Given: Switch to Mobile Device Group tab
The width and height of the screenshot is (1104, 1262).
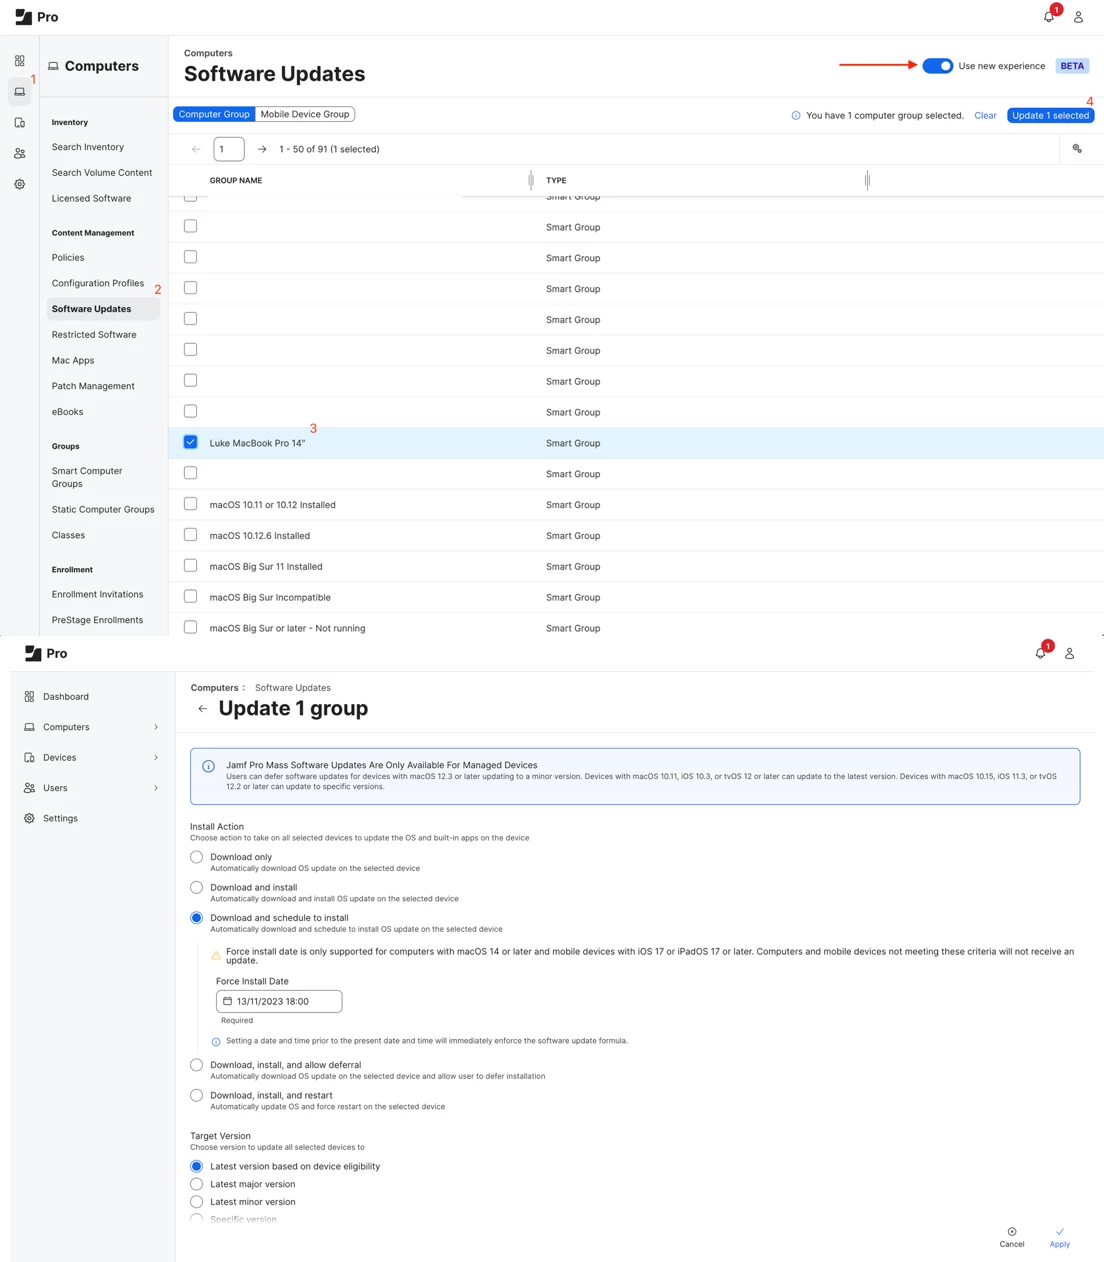Looking at the screenshot, I should click(x=305, y=114).
